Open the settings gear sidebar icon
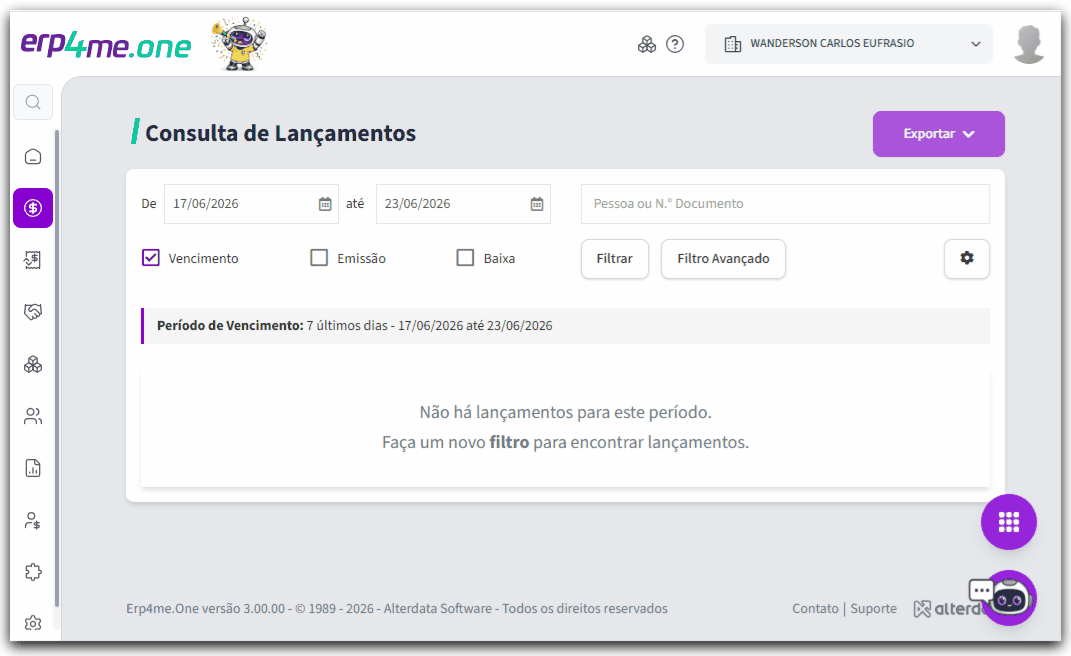The image size is (1071, 656). coord(33,623)
